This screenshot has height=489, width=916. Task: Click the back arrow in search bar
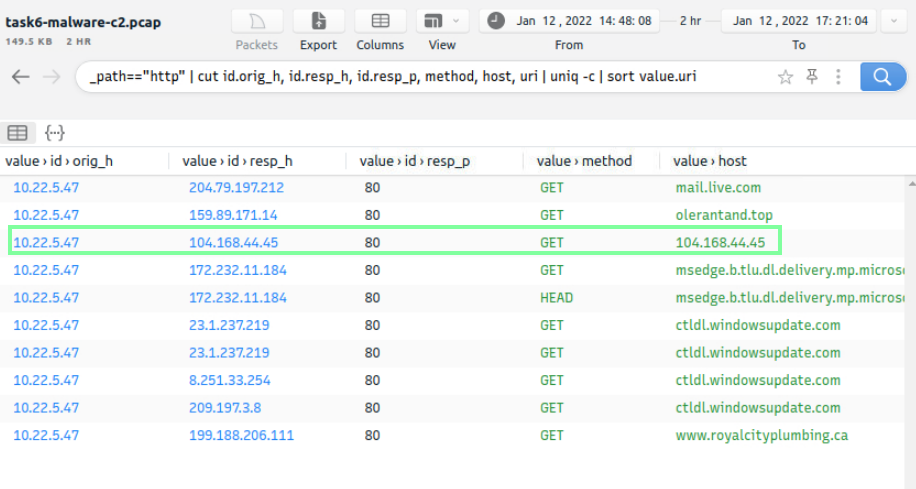click(x=21, y=77)
